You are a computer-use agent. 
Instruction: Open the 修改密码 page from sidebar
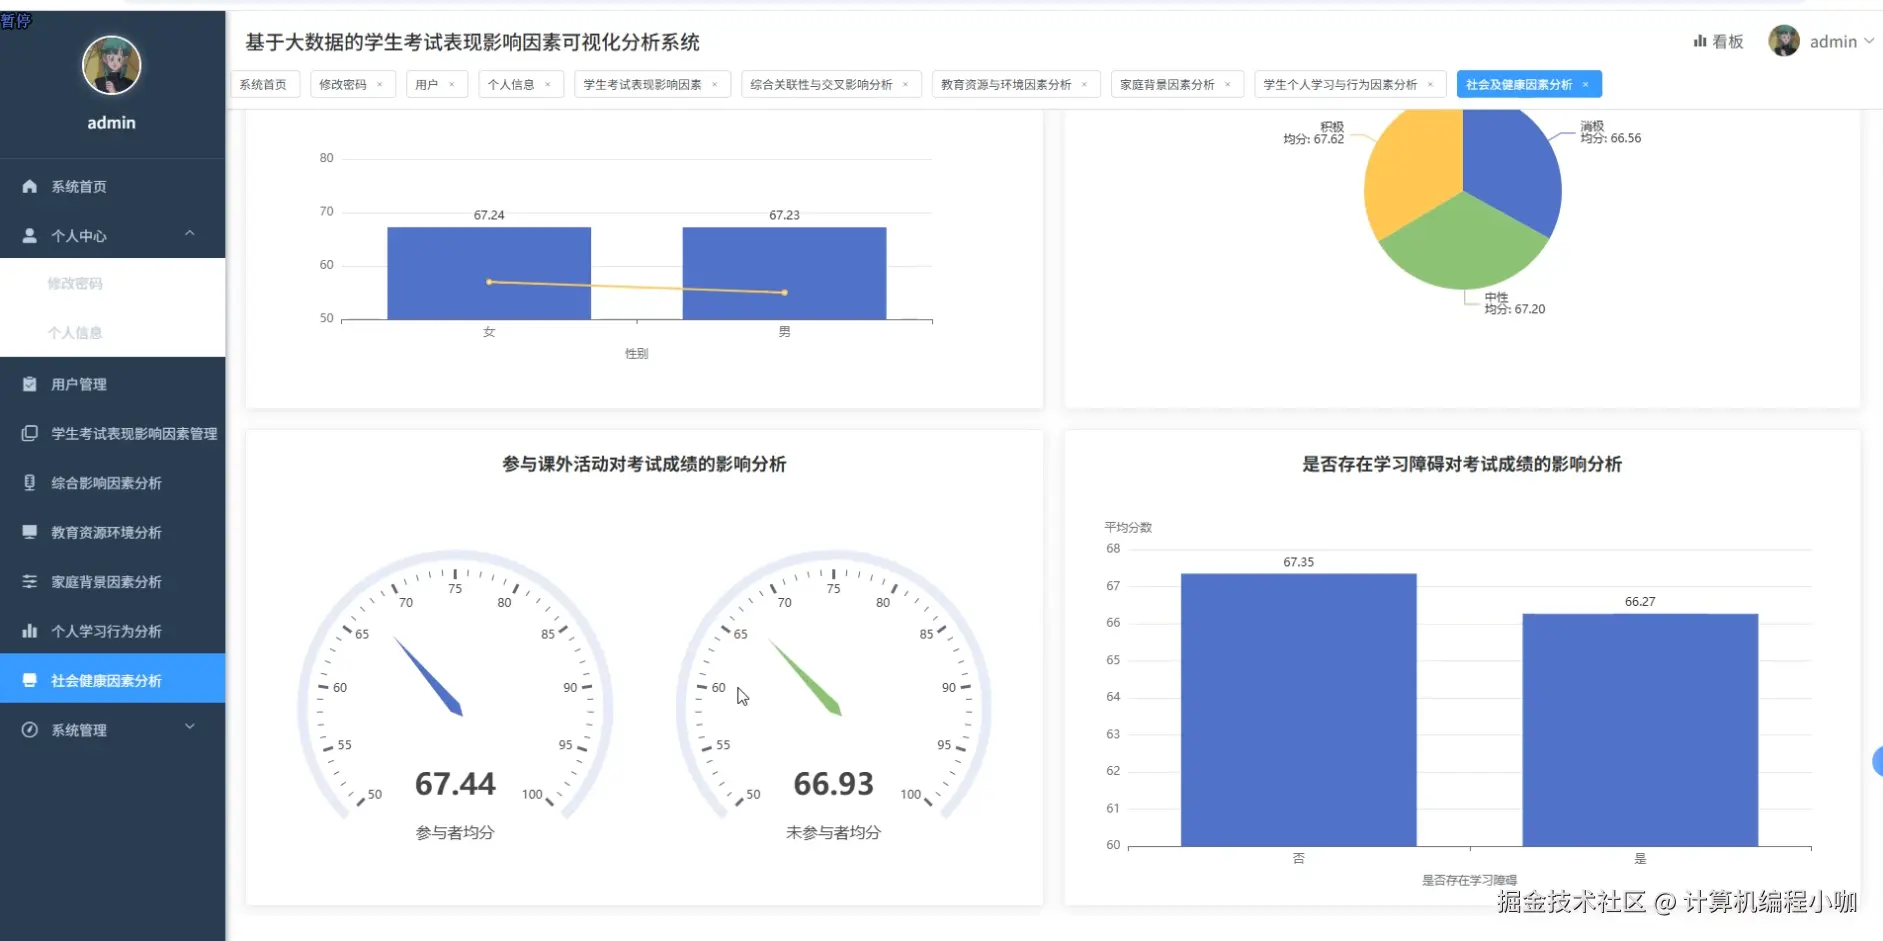coord(75,283)
